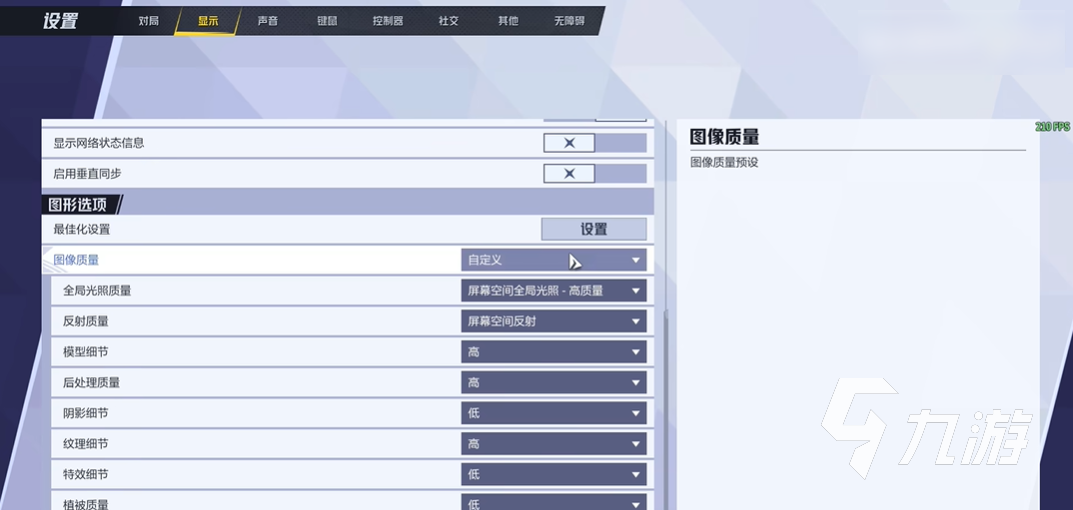Click the 启用垂直同步 label
Image resolution: width=1073 pixels, height=510 pixels.
click(x=88, y=174)
